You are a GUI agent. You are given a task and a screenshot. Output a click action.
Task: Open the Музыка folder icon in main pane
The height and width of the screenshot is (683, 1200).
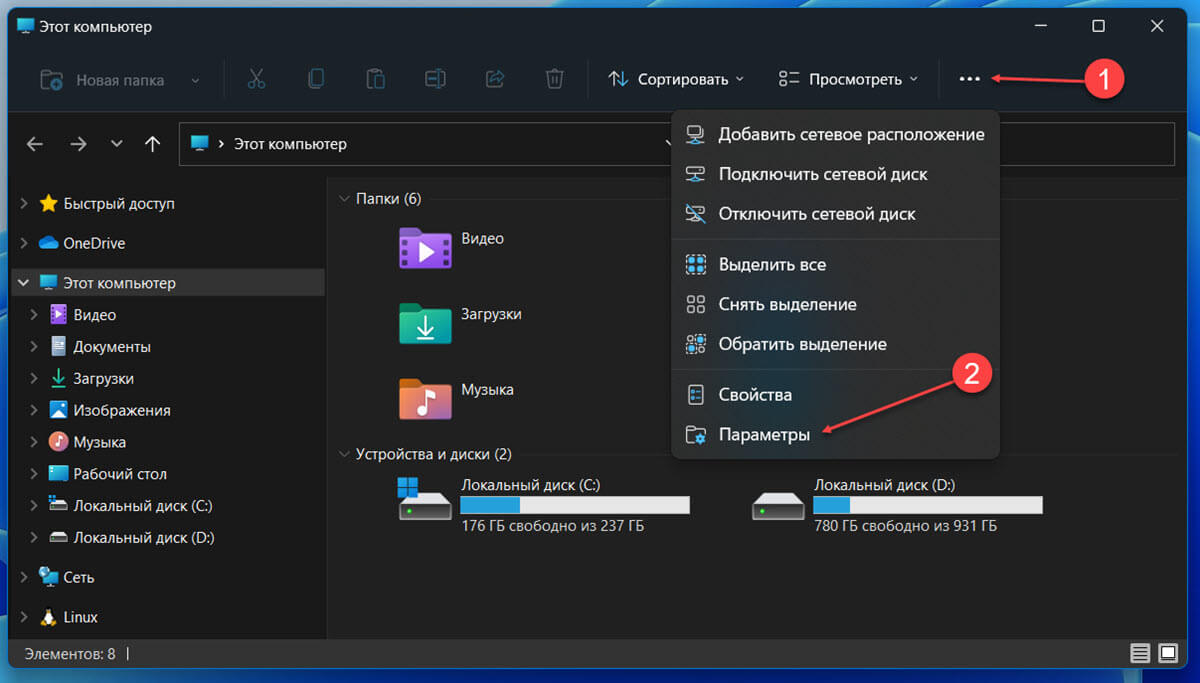pos(425,397)
